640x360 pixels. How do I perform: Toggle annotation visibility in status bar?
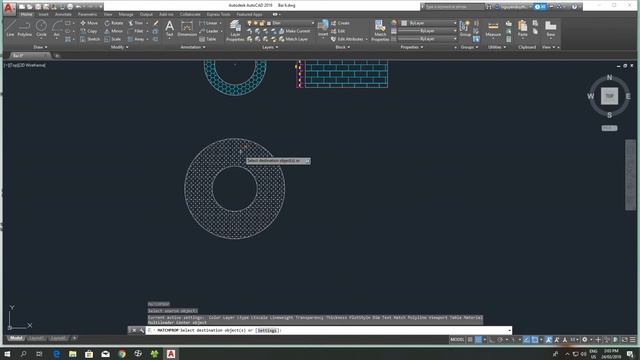pos(549,340)
